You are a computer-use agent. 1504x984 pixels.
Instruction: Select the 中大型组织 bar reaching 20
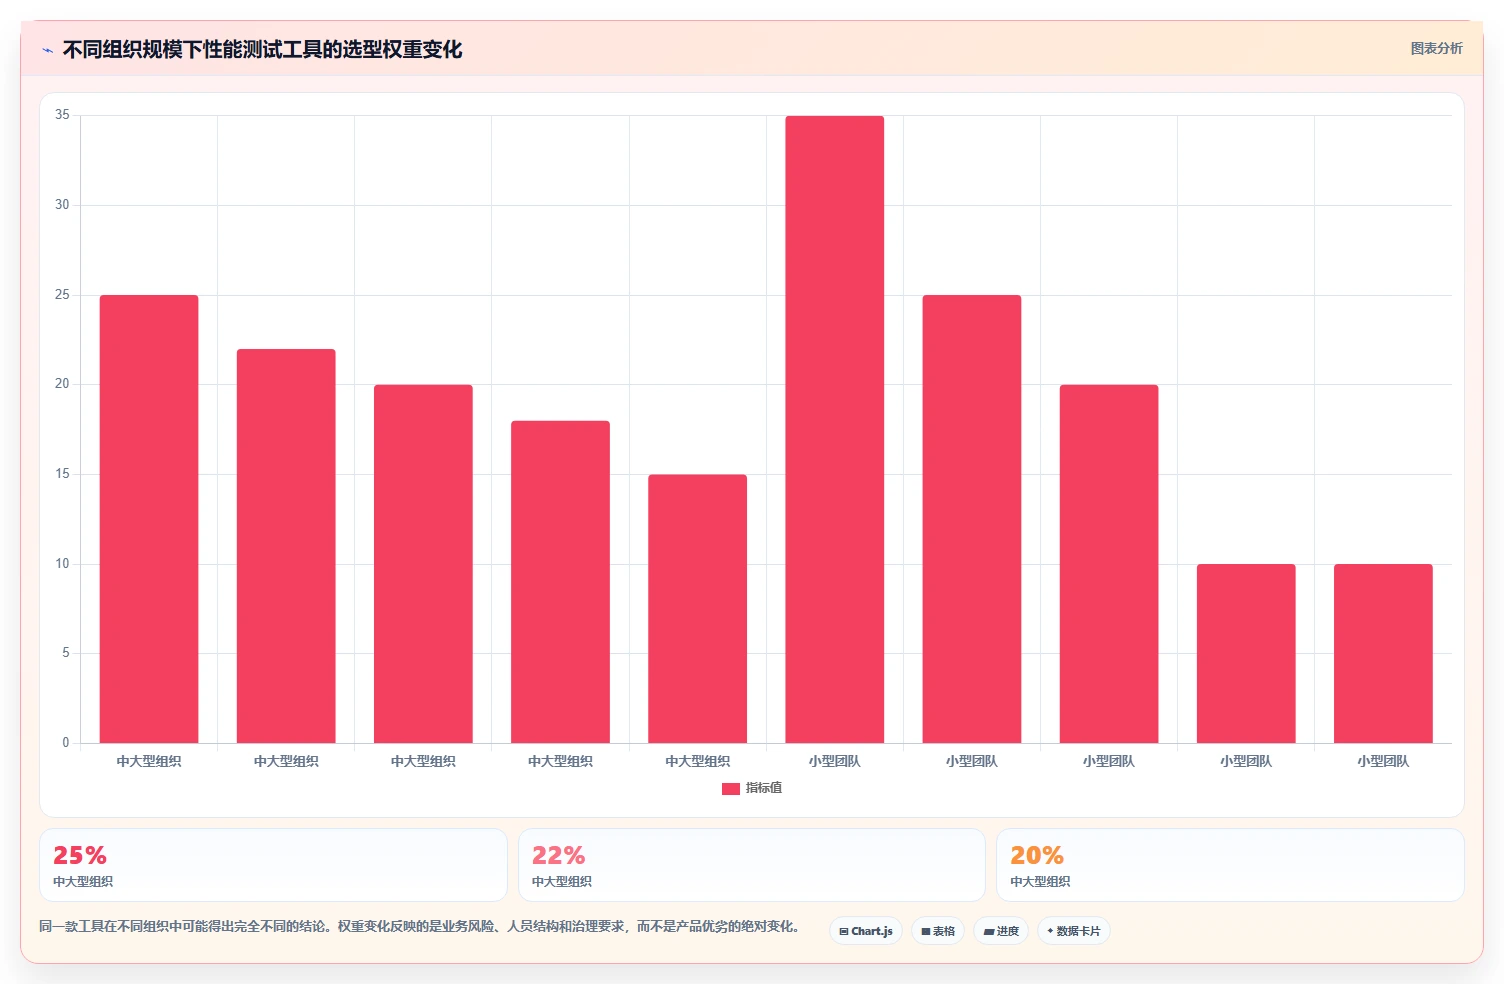pos(423,564)
